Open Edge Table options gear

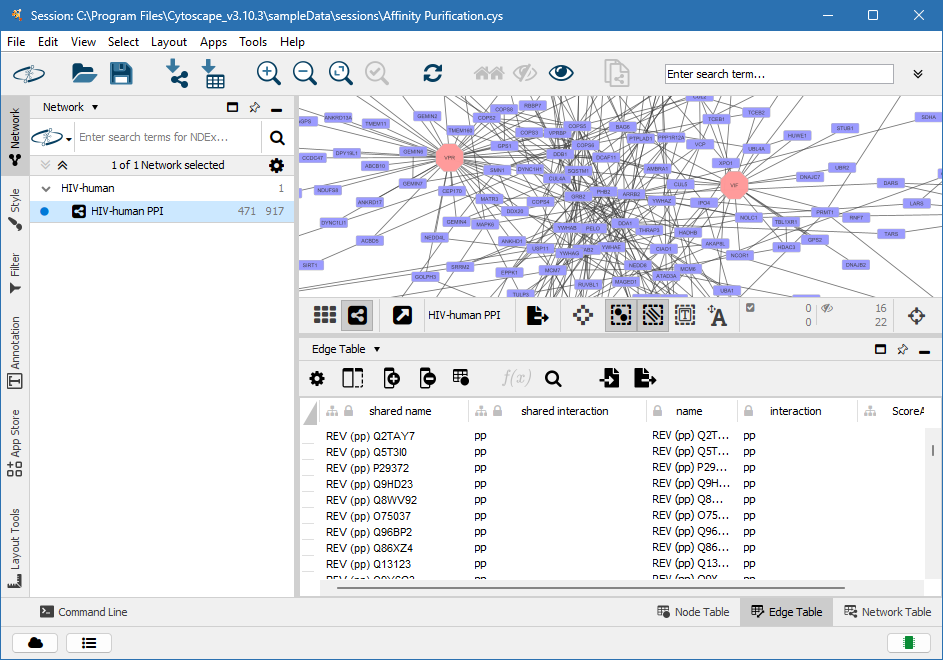pyautogui.click(x=316, y=378)
